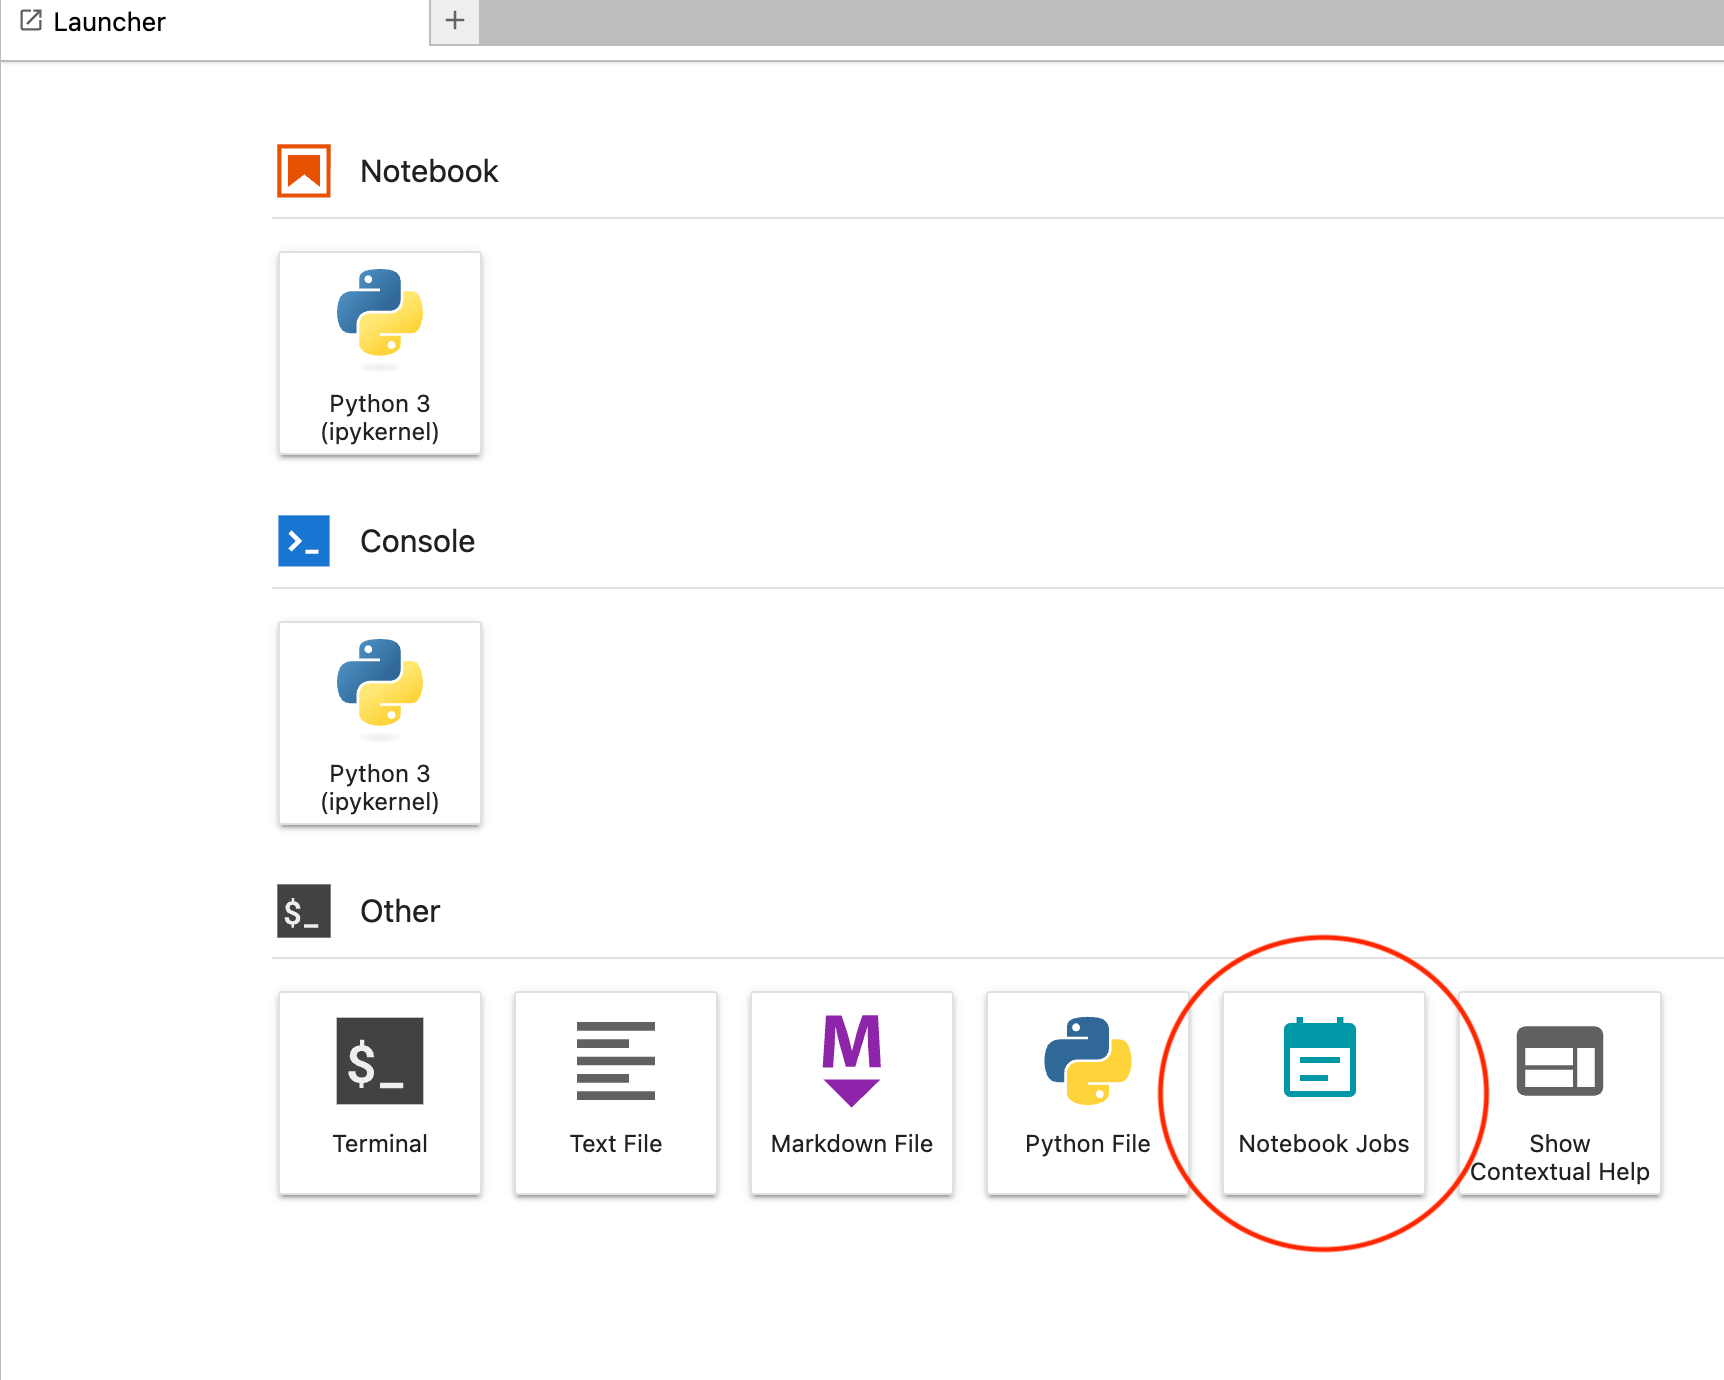Create a new Python File

(1088, 1093)
